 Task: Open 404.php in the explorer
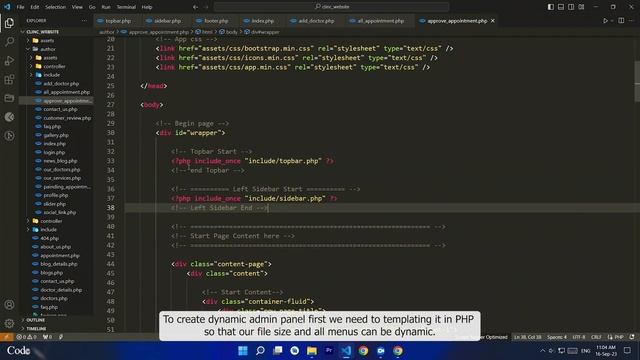[x=49, y=238]
